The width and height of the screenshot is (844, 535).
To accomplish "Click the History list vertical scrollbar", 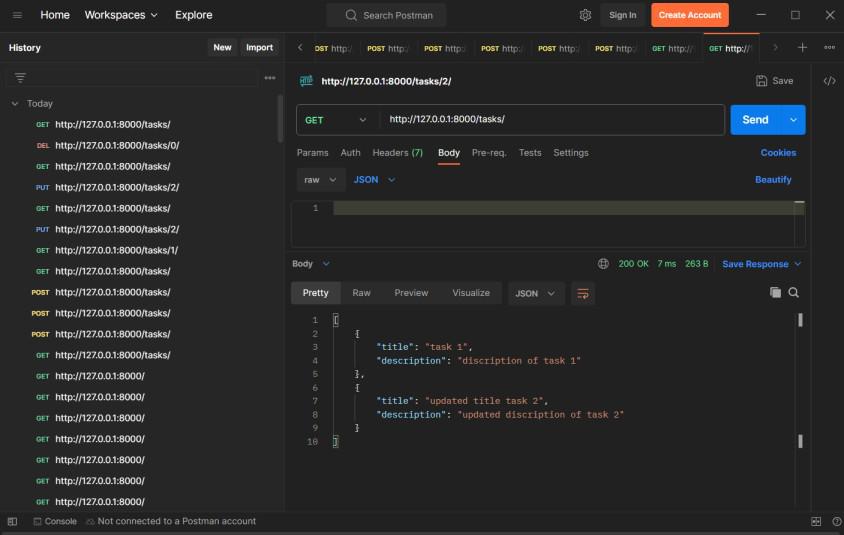I will point(280,120).
